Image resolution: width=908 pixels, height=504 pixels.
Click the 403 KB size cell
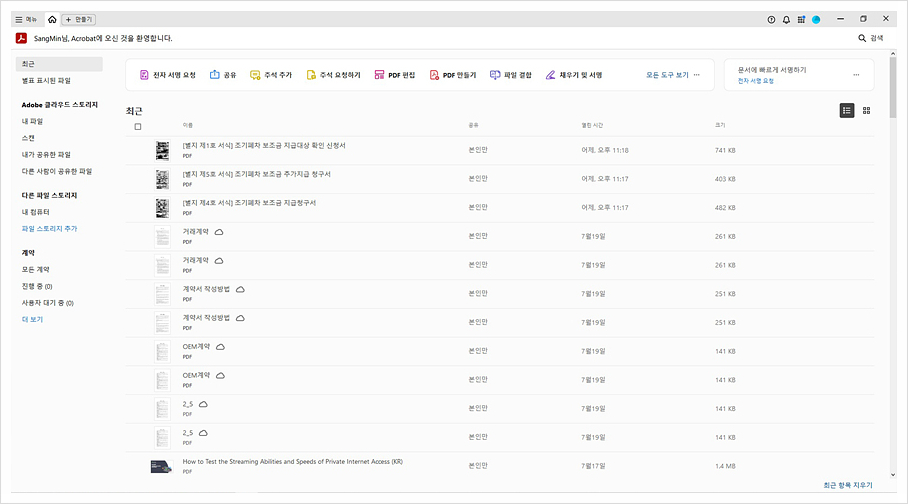725,180
